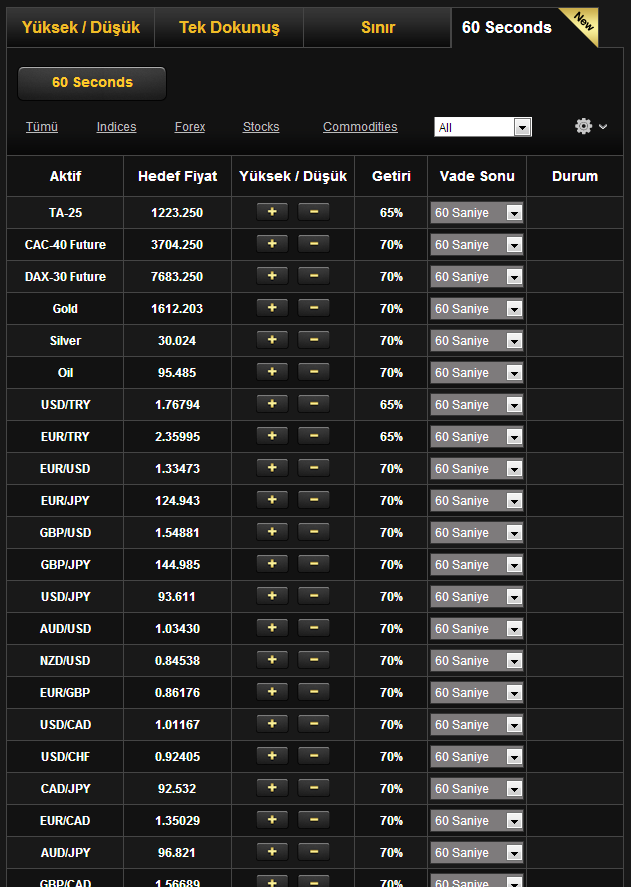The height and width of the screenshot is (887, 631).
Task: Open the expiry dropdown for EUR/JPY
Action: (x=477, y=501)
